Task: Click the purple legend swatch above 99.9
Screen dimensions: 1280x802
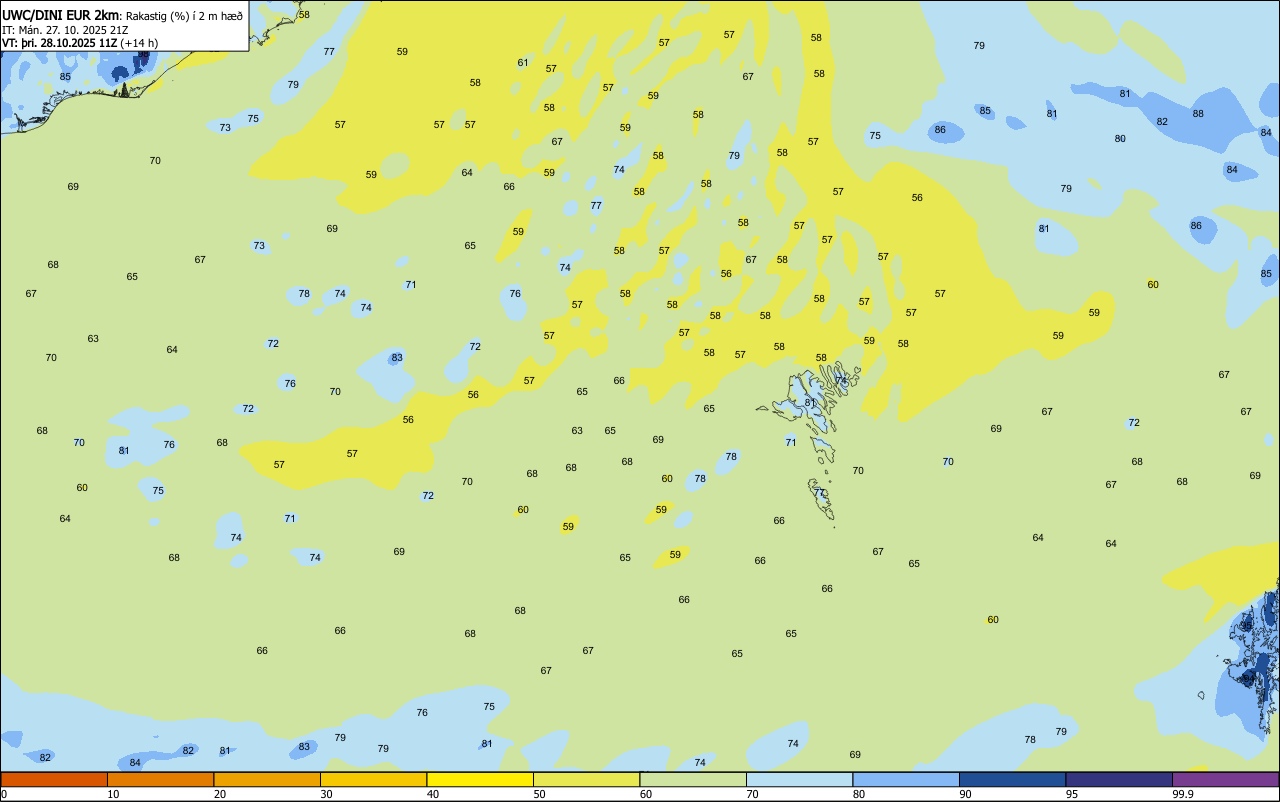Action: point(1225,779)
